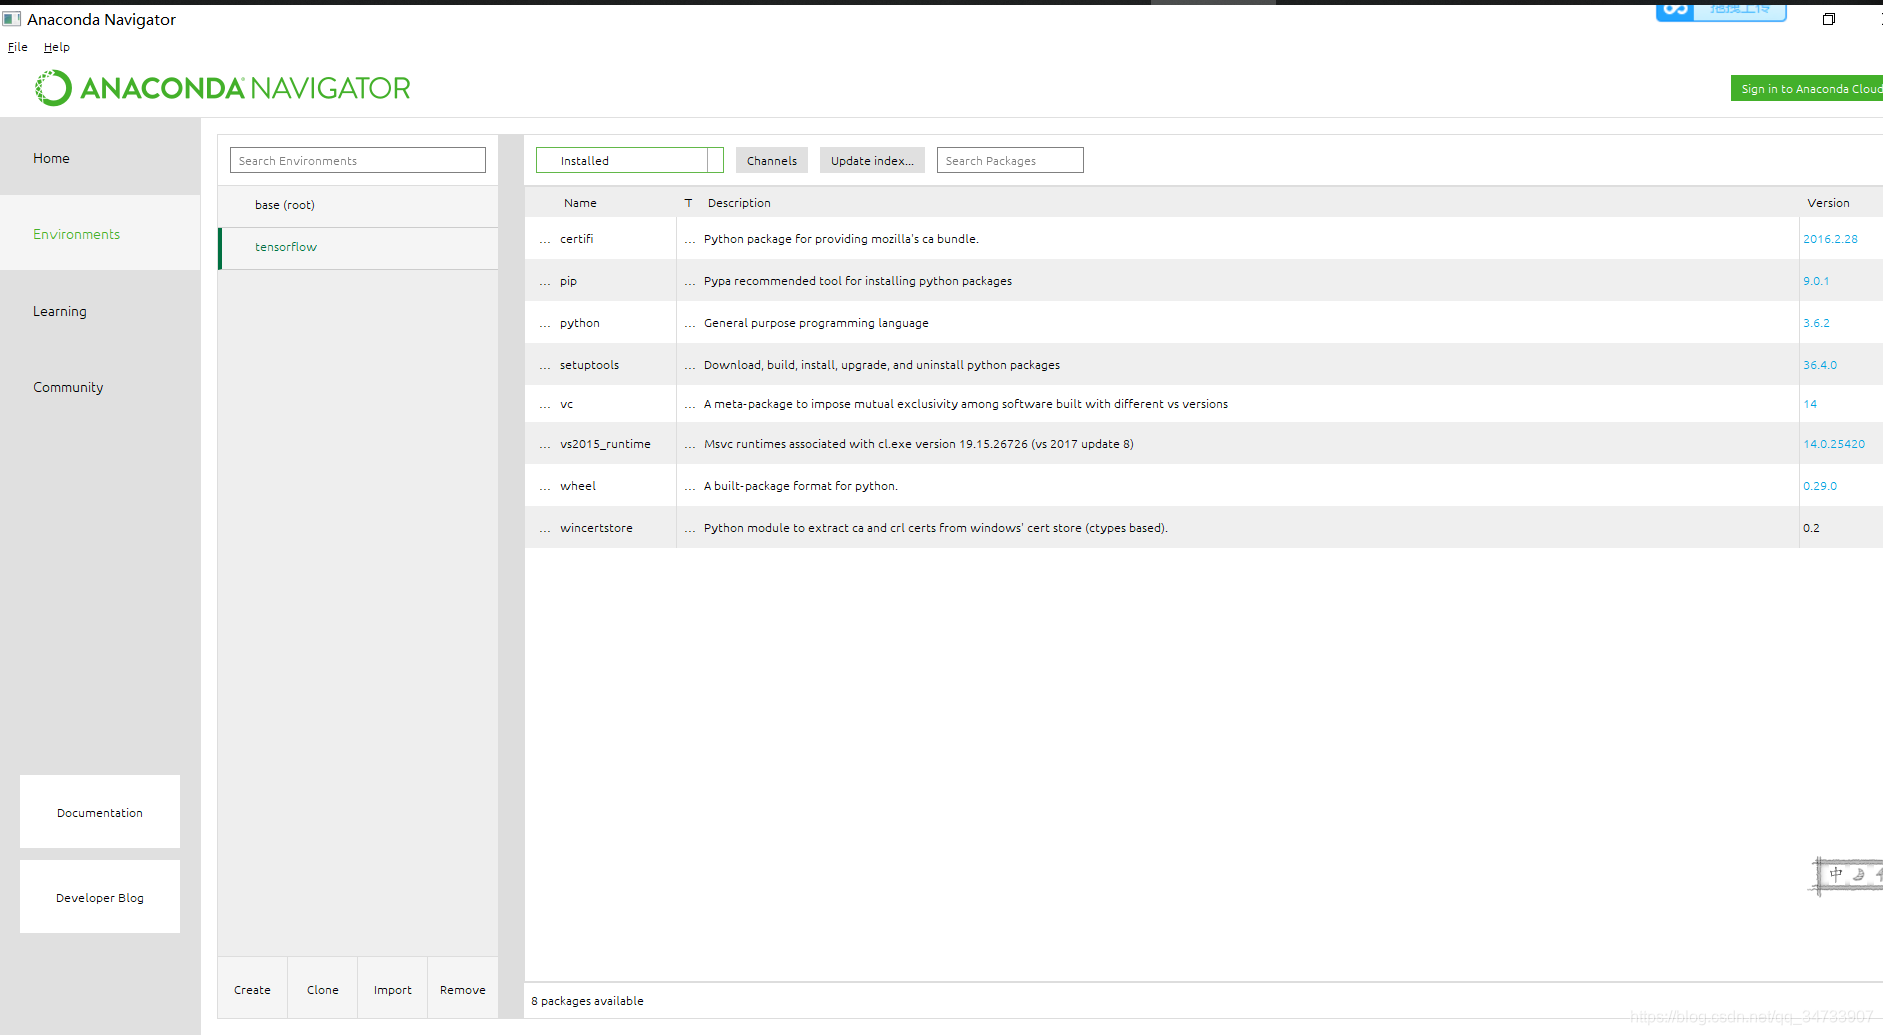The height and width of the screenshot is (1035, 1883).
Task: Click the Anaconda Navigator logo
Action: 222,88
